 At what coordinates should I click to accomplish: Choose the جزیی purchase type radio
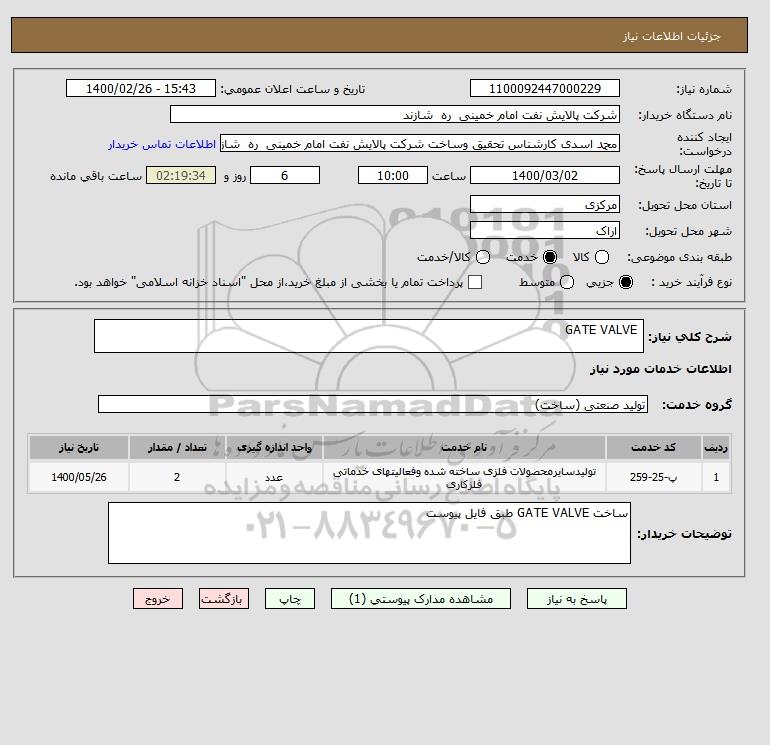coord(626,282)
